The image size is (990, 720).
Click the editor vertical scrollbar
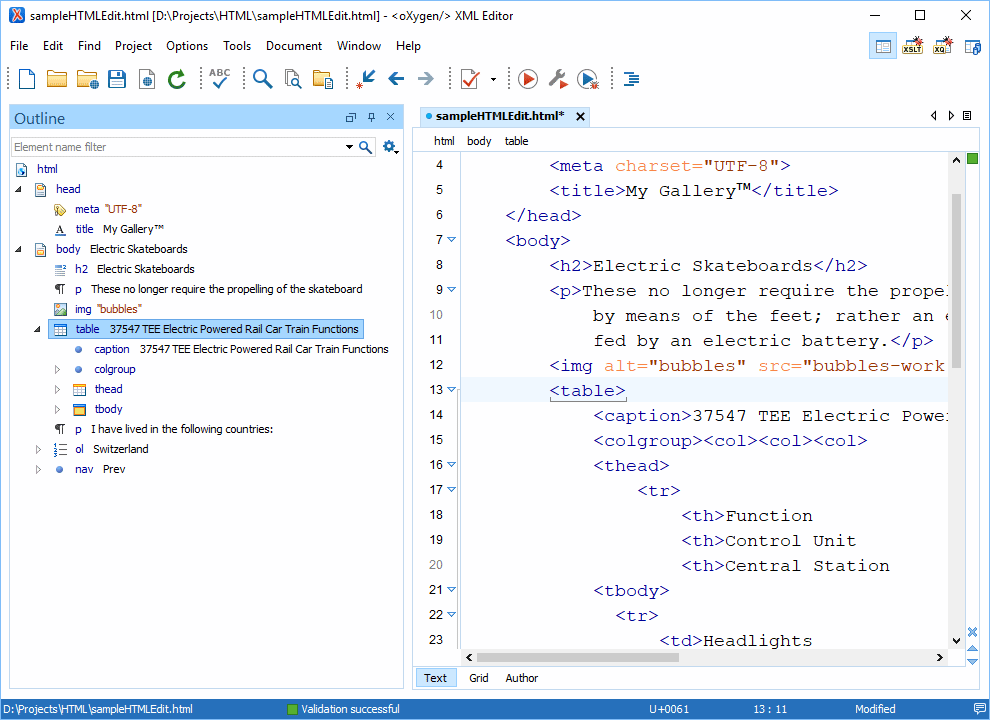[956, 281]
